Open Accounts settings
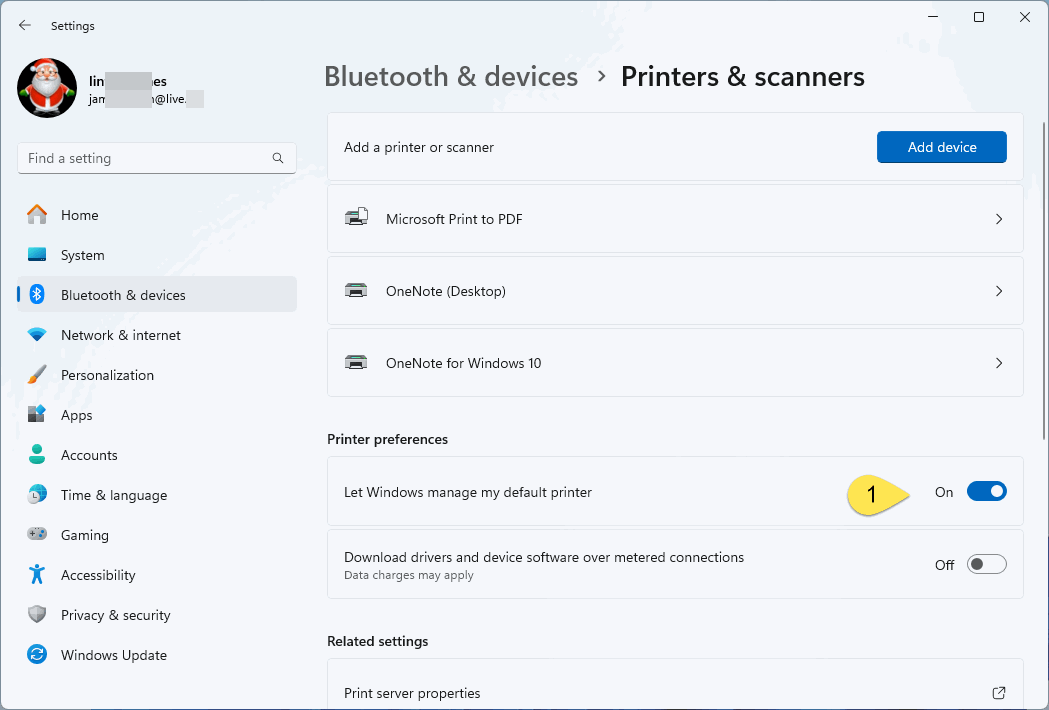The height and width of the screenshot is (710, 1049). pos(157,455)
